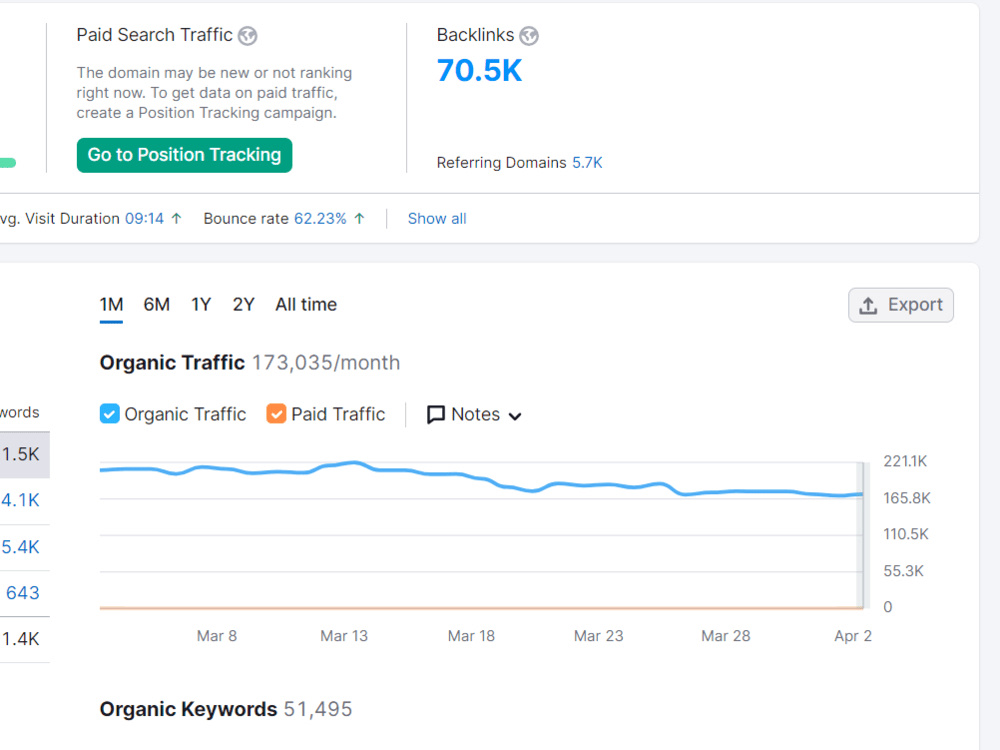Switch to the 1Y time range
Image resolution: width=1000 pixels, height=750 pixels.
201,305
